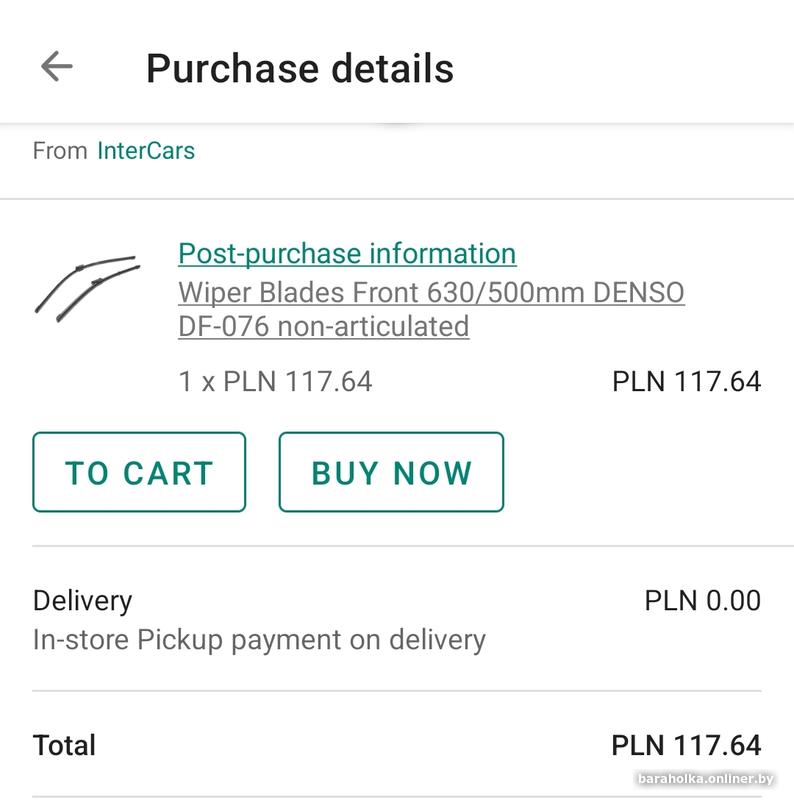The image size is (794, 800).
Task: Open the InterCars seller link
Action: click(146, 151)
